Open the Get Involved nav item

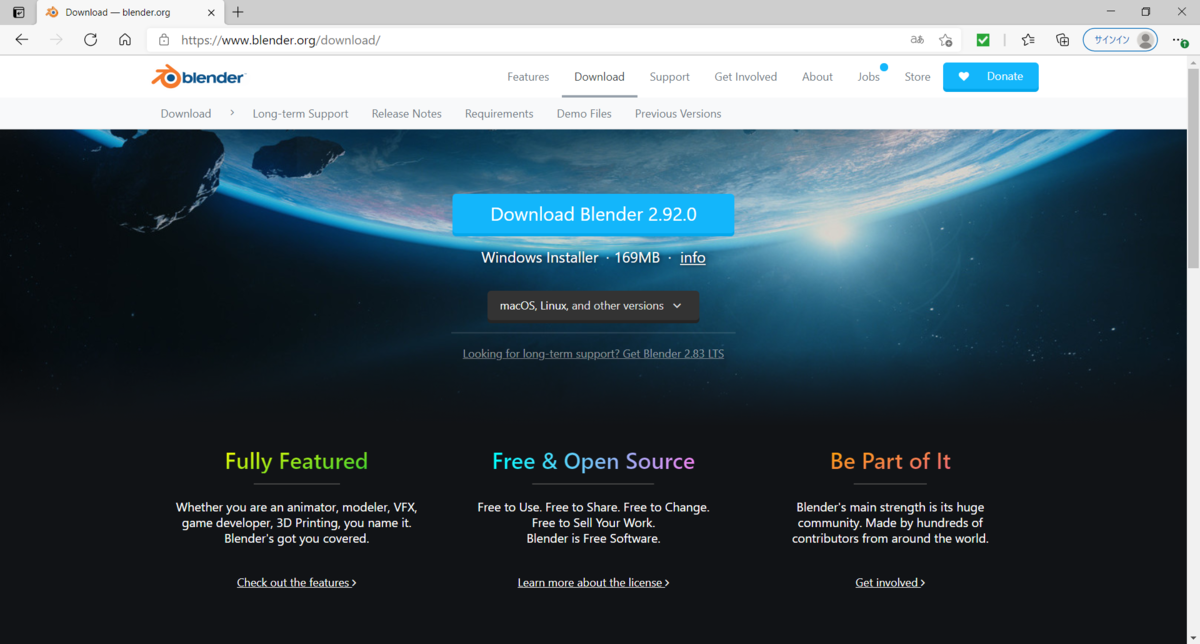tap(745, 77)
